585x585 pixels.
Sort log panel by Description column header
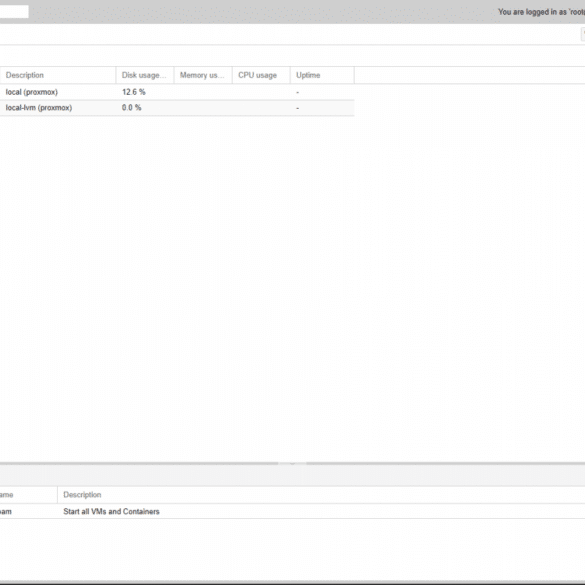[x=321, y=495]
